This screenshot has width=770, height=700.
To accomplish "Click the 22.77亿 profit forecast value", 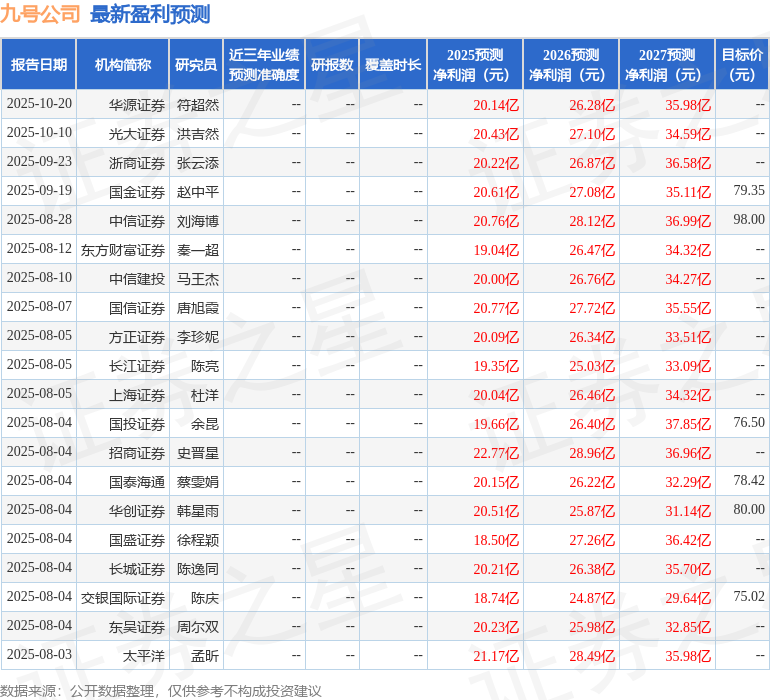I will tap(496, 453).
